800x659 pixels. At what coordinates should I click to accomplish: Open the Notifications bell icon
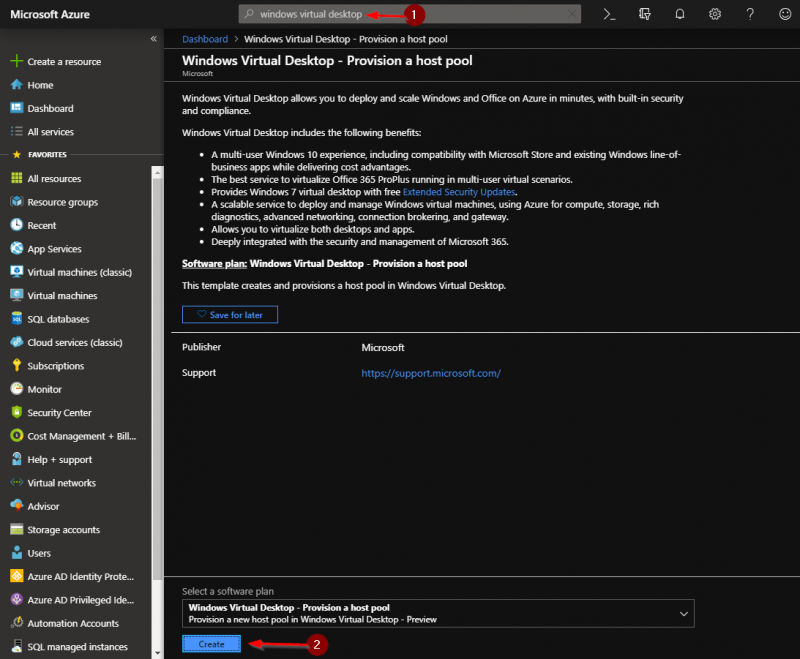click(681, 14)
